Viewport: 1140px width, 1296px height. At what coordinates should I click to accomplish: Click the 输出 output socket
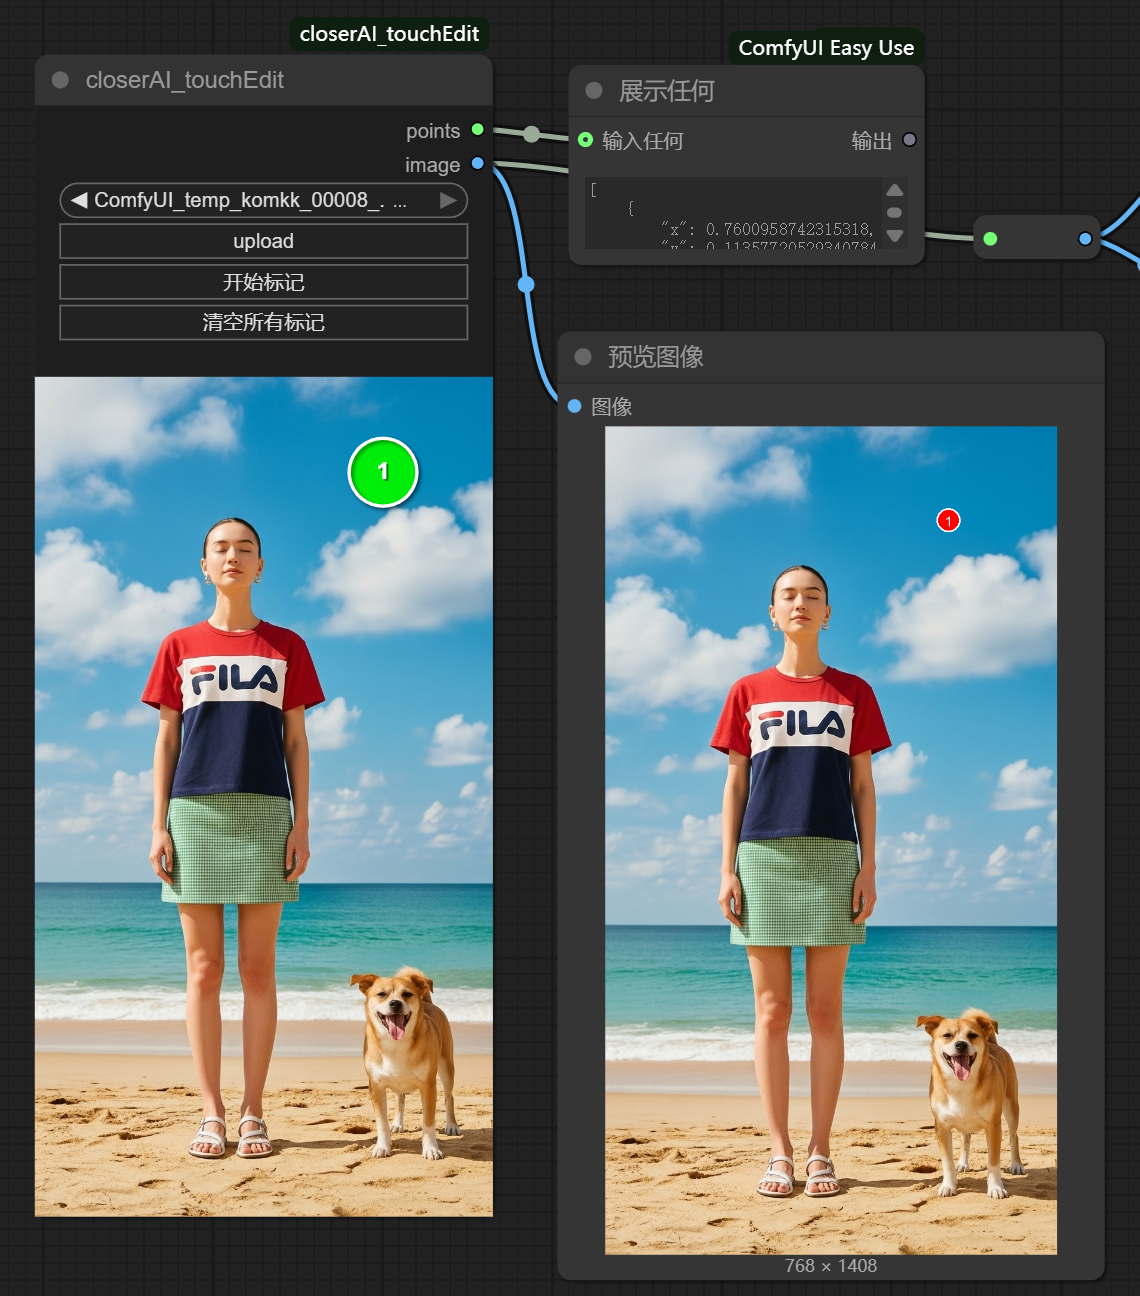(x=909, y=140)
